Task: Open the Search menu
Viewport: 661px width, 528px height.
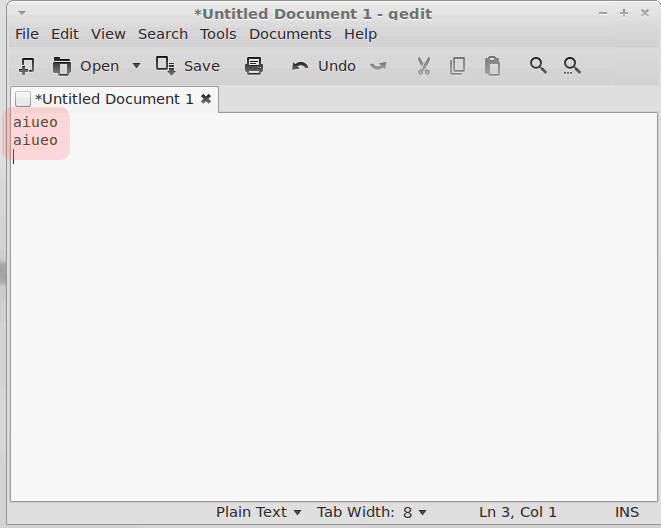Action: click(163, 34)
